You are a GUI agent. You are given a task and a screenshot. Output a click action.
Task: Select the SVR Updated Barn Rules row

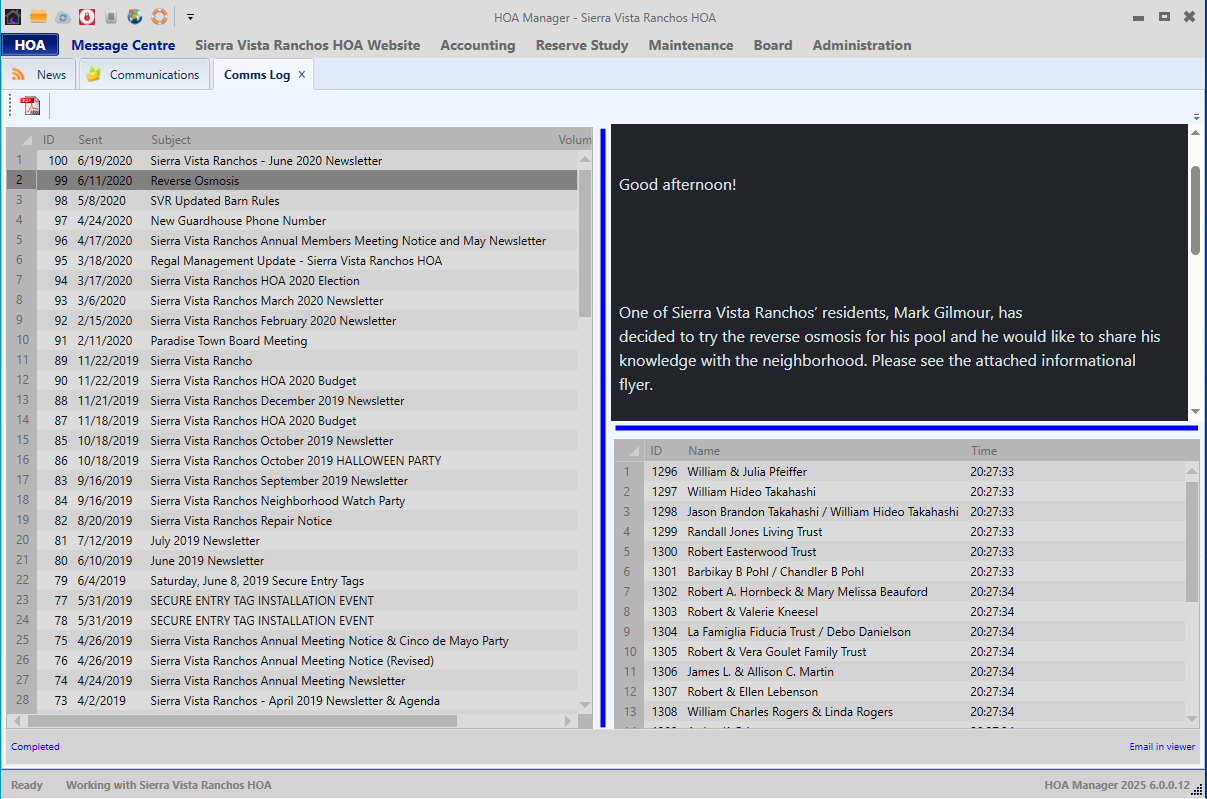coord(215,201)
